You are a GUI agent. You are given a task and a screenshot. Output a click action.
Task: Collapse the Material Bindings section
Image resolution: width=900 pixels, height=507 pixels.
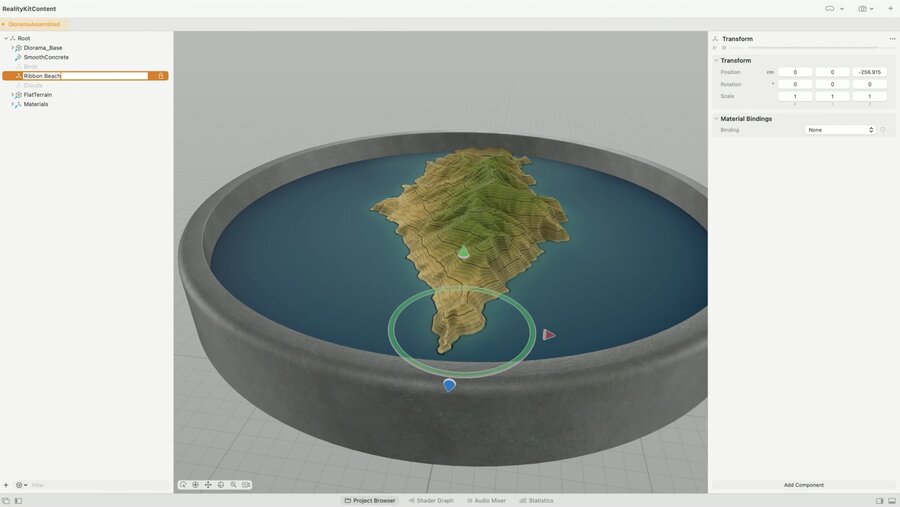716,119
